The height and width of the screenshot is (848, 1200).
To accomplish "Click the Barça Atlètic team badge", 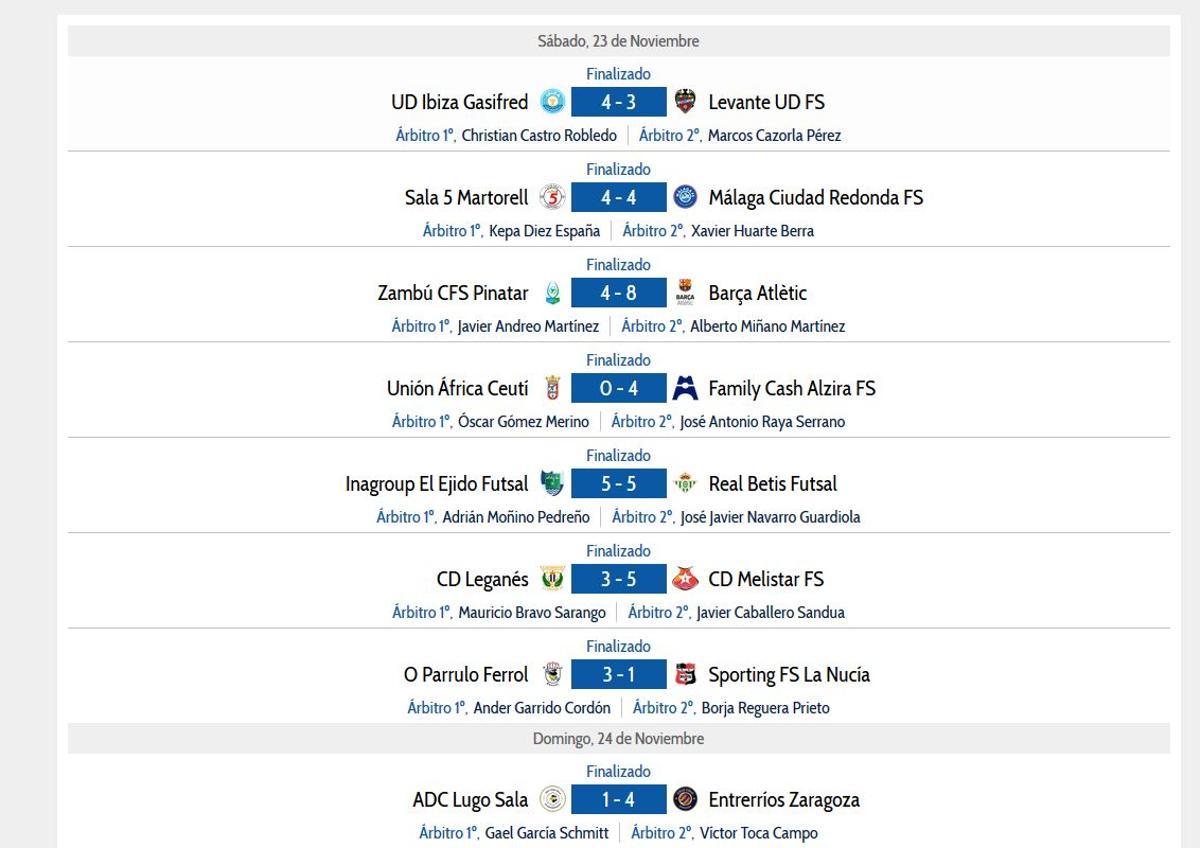I will coord(685,293).
